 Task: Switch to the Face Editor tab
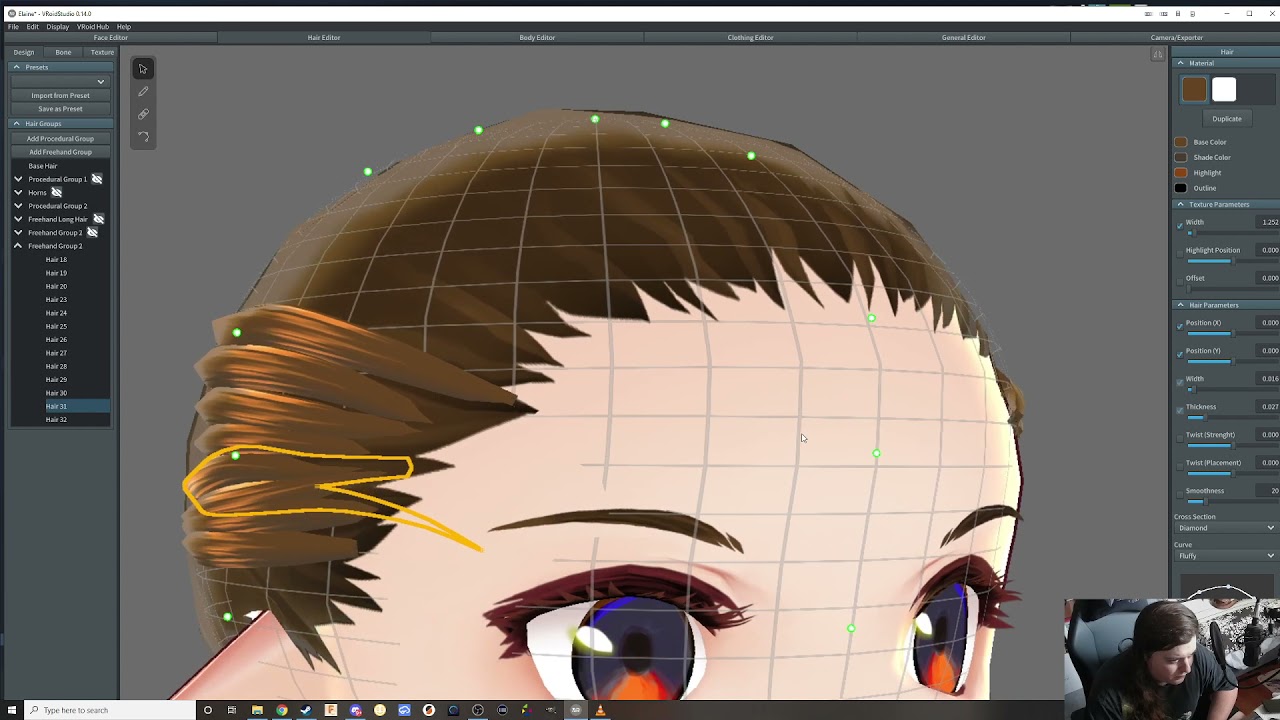110,38
